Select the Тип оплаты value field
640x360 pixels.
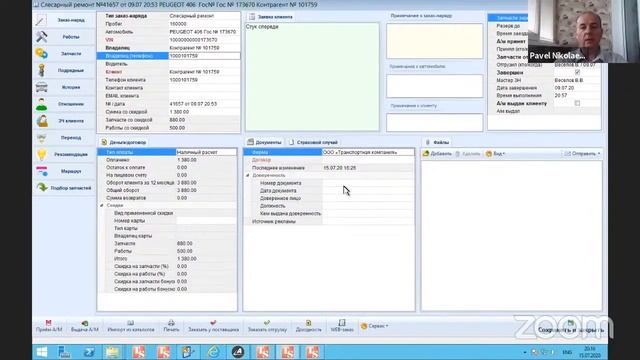click(x=206, y=152)
